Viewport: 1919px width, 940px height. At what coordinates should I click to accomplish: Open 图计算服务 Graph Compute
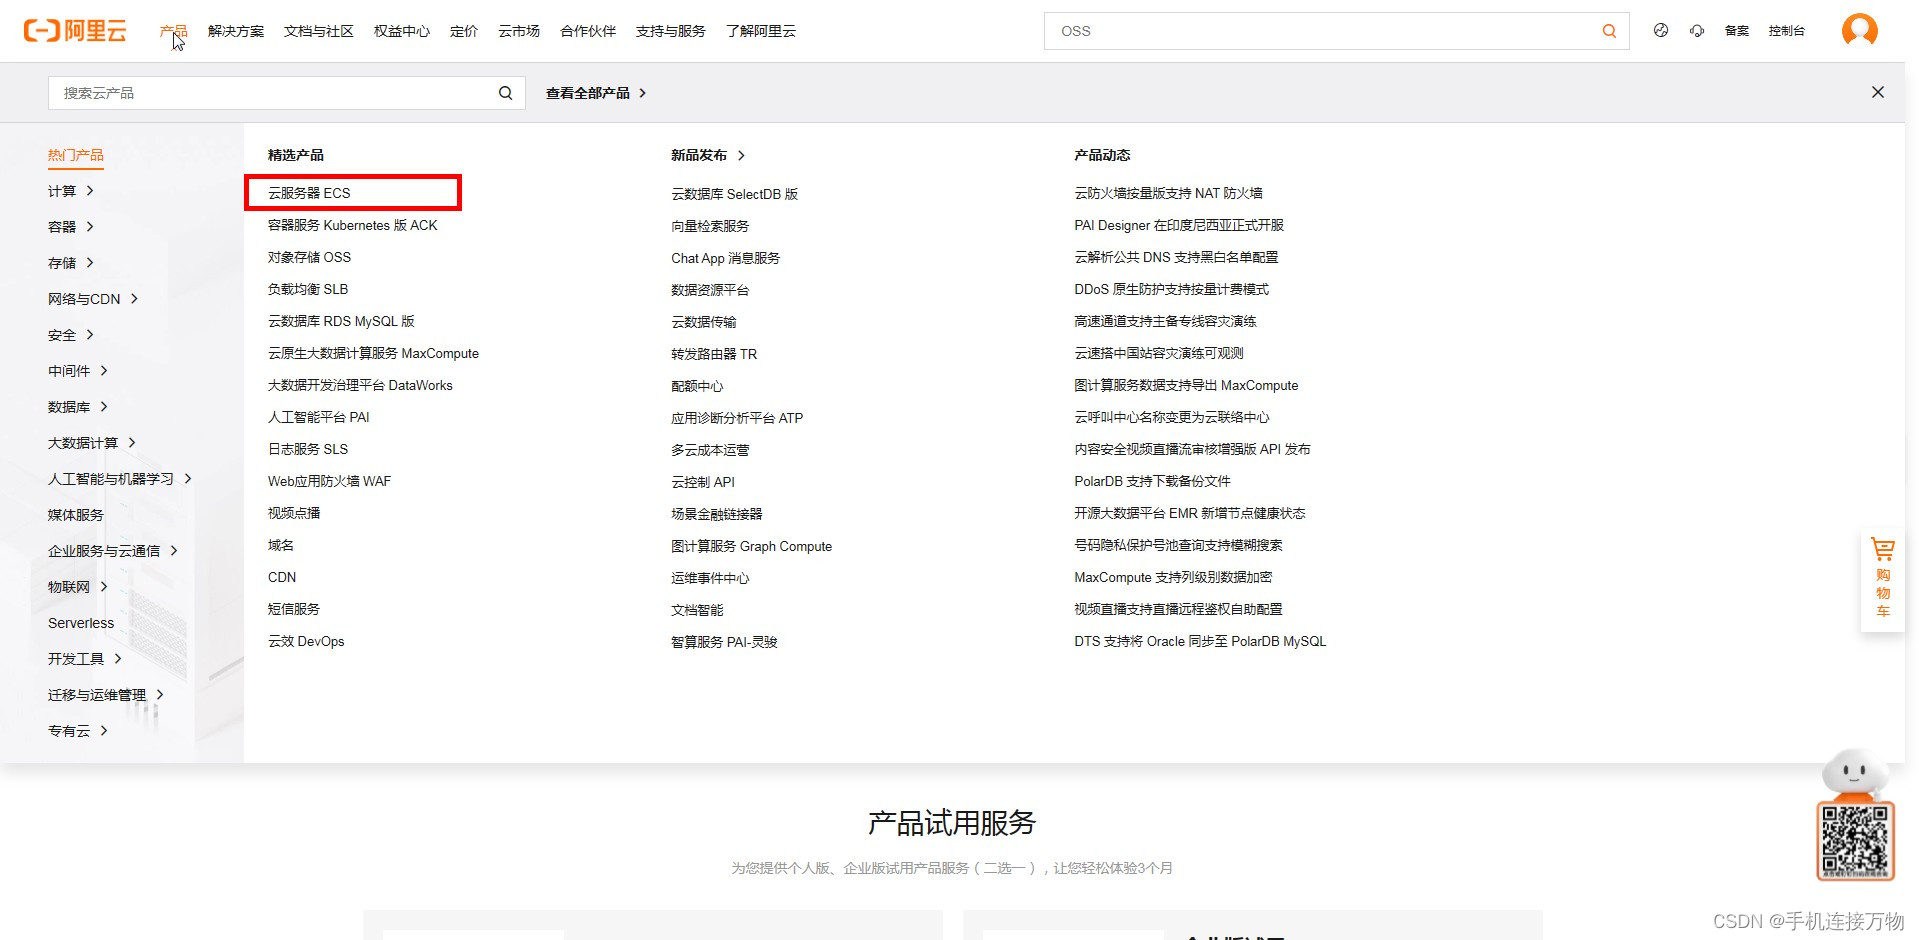coord(751,546)
